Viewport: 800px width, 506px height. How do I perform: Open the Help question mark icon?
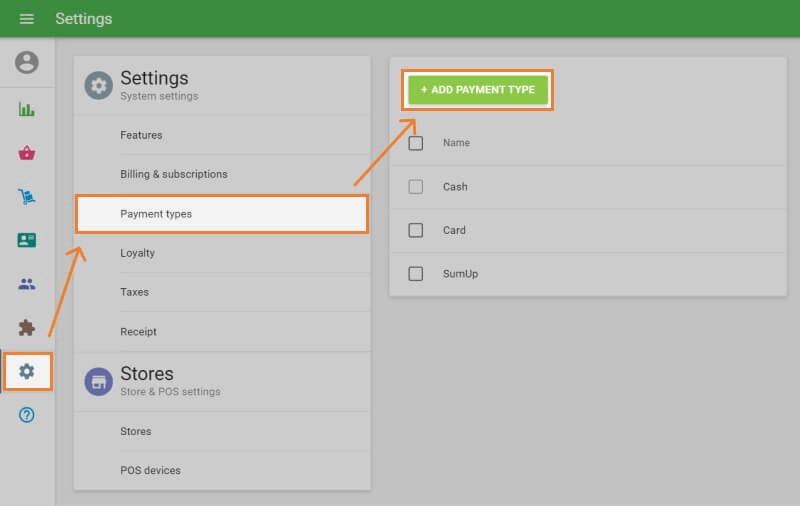tap(27, 415)
